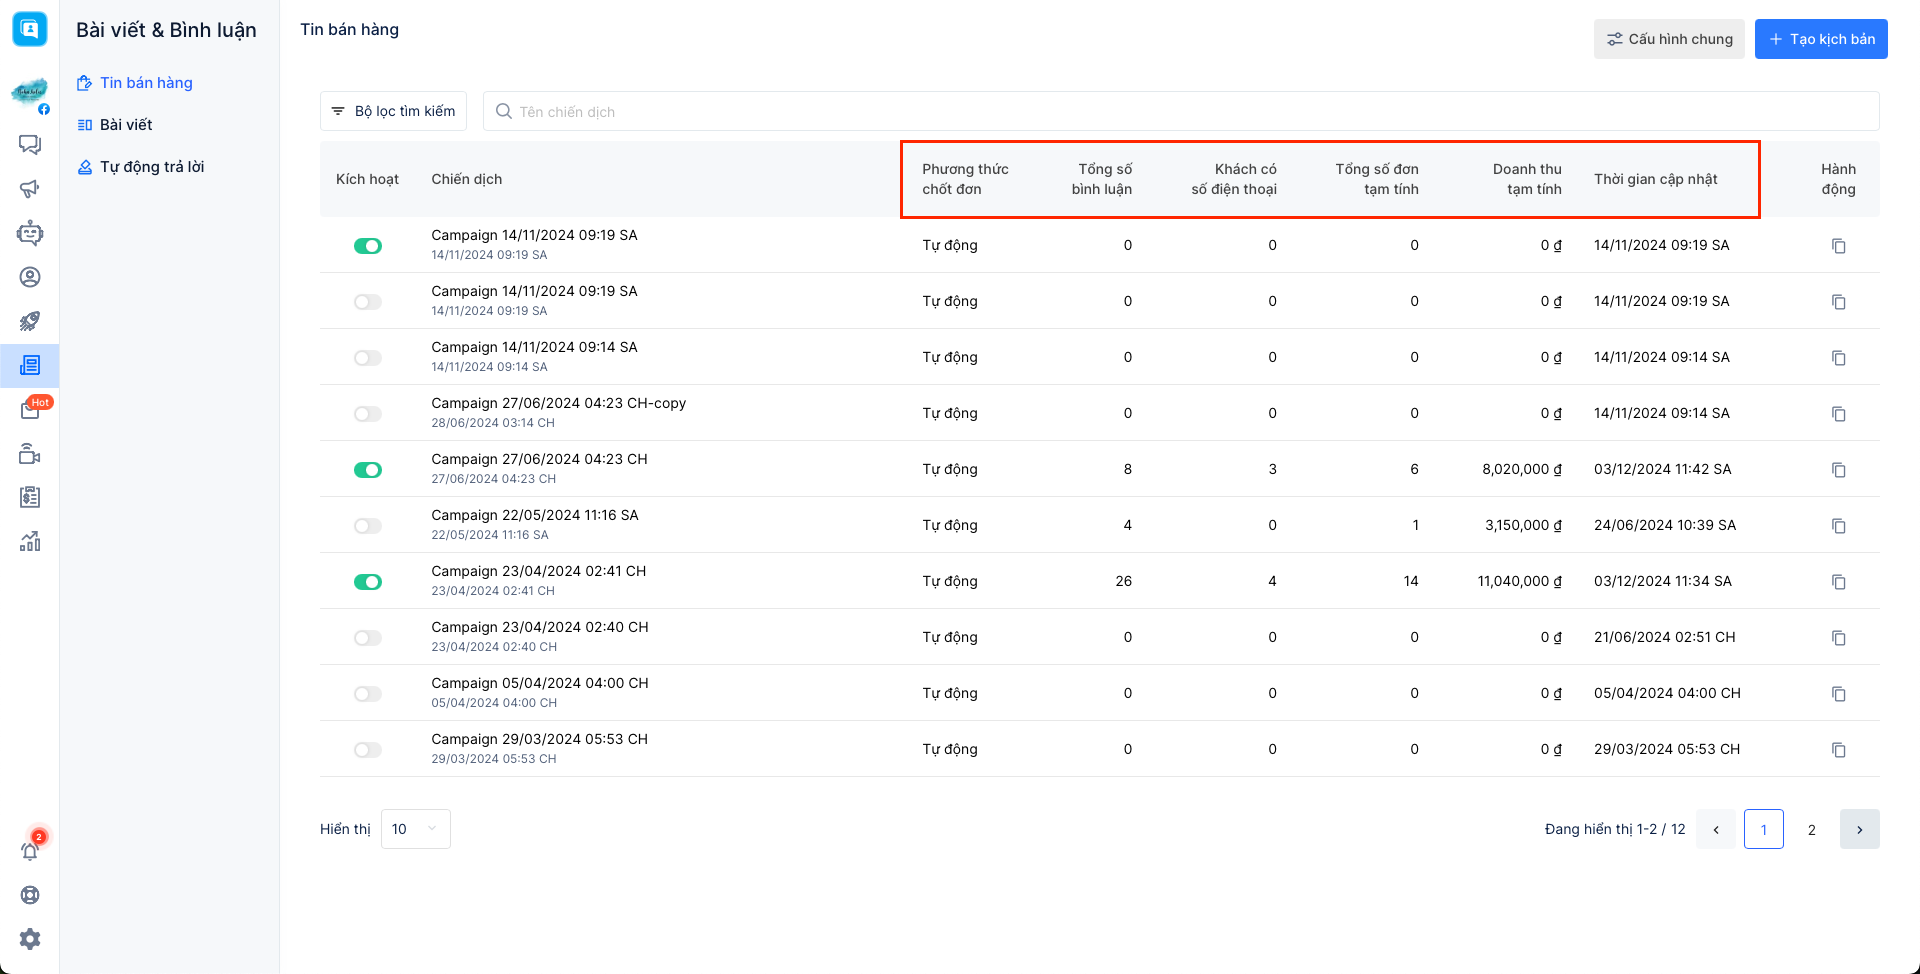Image resolution: width=1920 pixels, height=974 pixels.
Task: Turn off Campaign 27/06/2024 04:23 CH toggle
Action: (368, 470)
